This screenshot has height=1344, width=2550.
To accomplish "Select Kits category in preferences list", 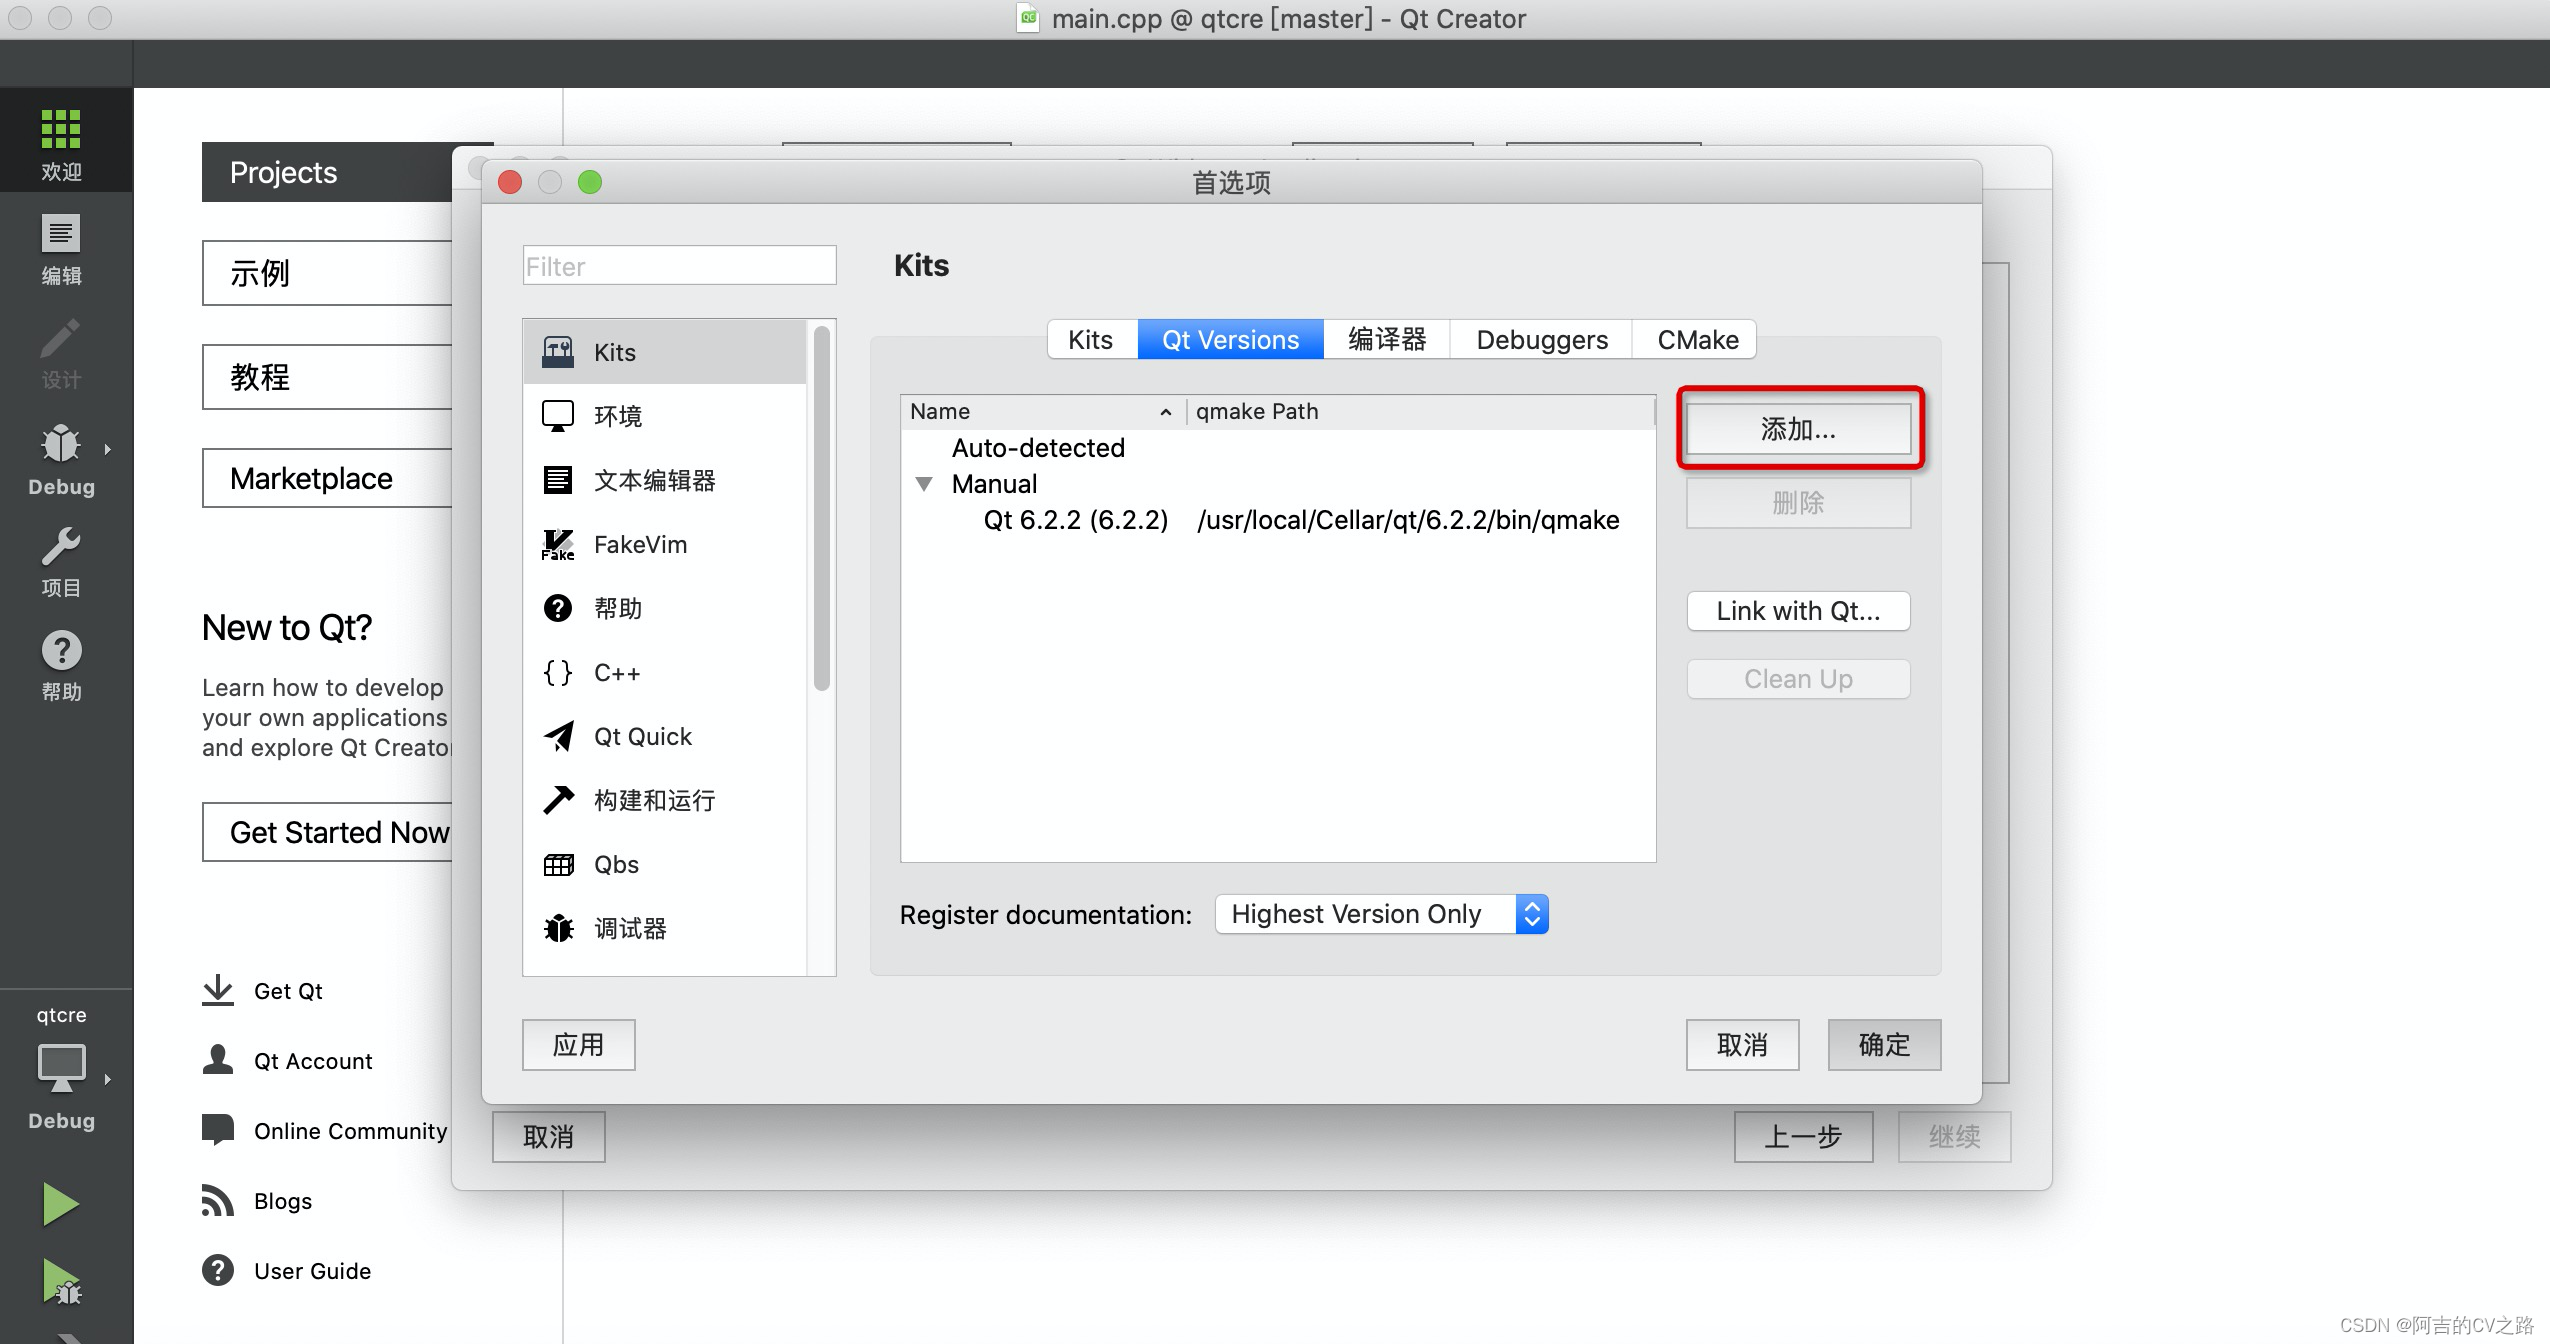I will pos(665,352).
